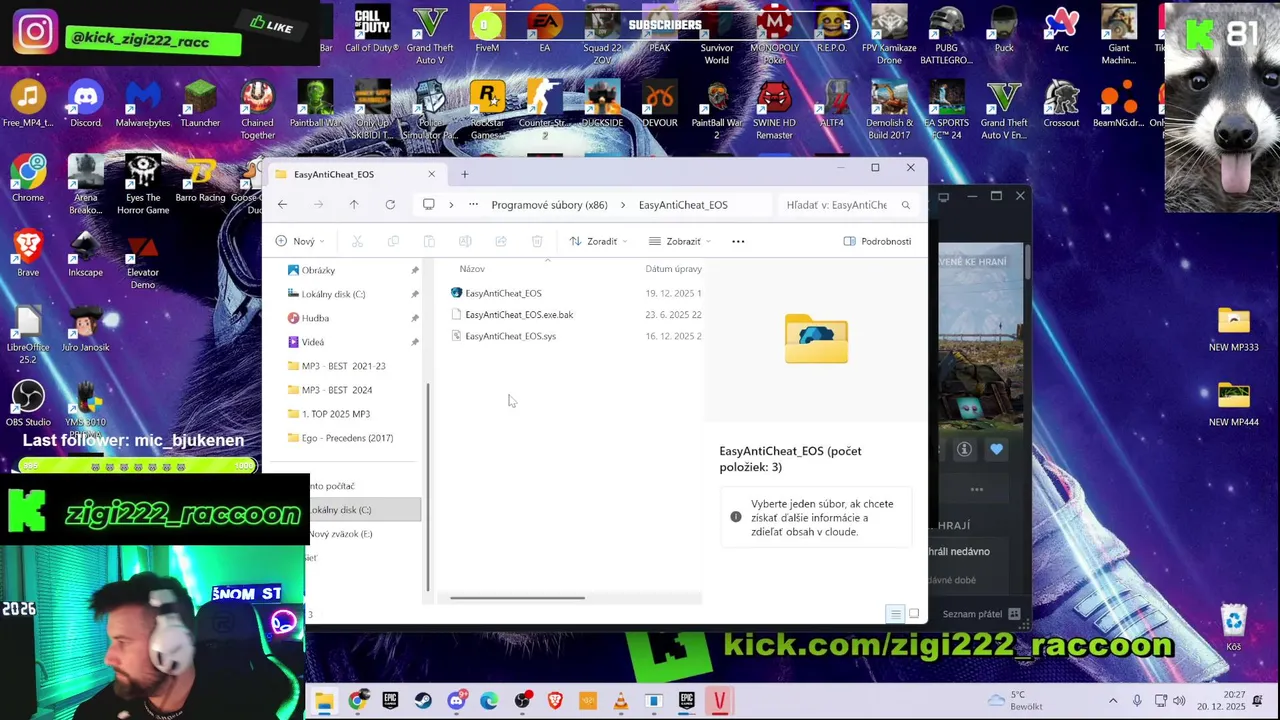The image size is (1280, 720).
Task: Open 1. TOP 2025 MP3 folder
Action: (335, 414)
